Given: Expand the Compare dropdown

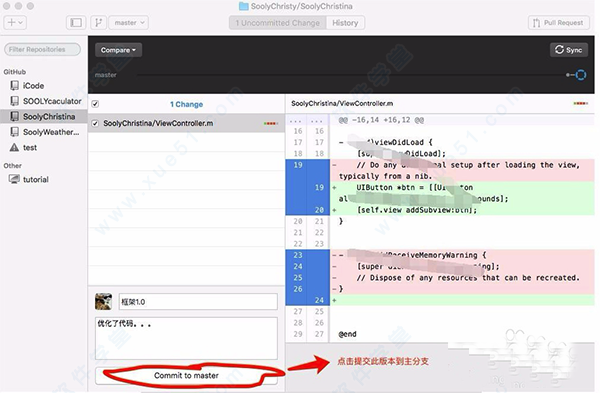Looking at the screenshot, I should [x=118, y=50].
